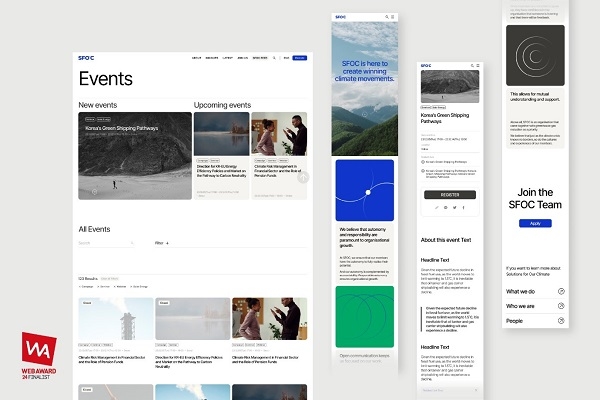Open hamburger menu on event detail mobile page
This screenshot has height=400, width=600.
(x=476, y=66)
